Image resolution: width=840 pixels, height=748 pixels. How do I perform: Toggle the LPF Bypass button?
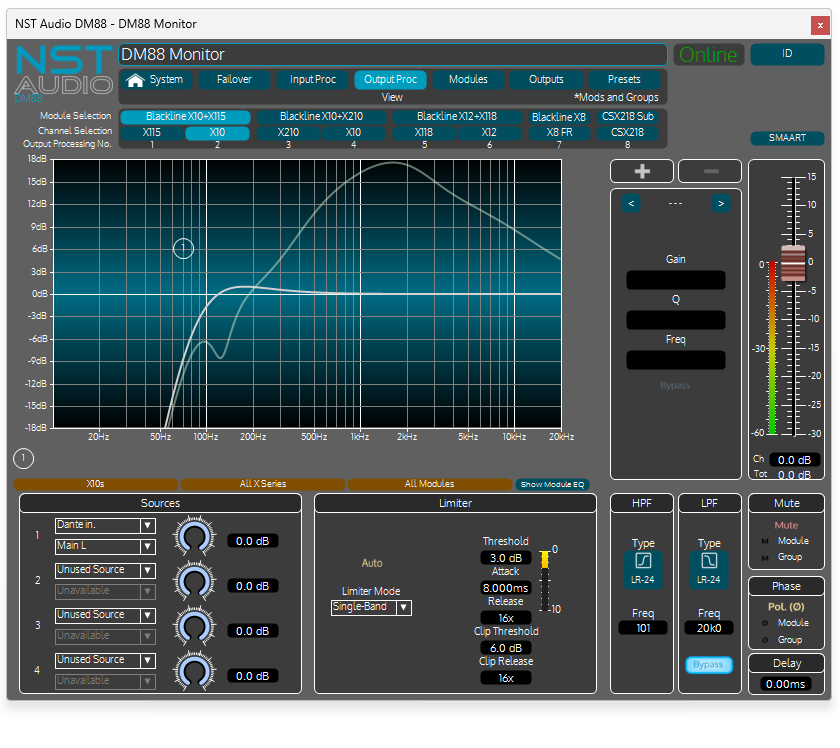709,665
